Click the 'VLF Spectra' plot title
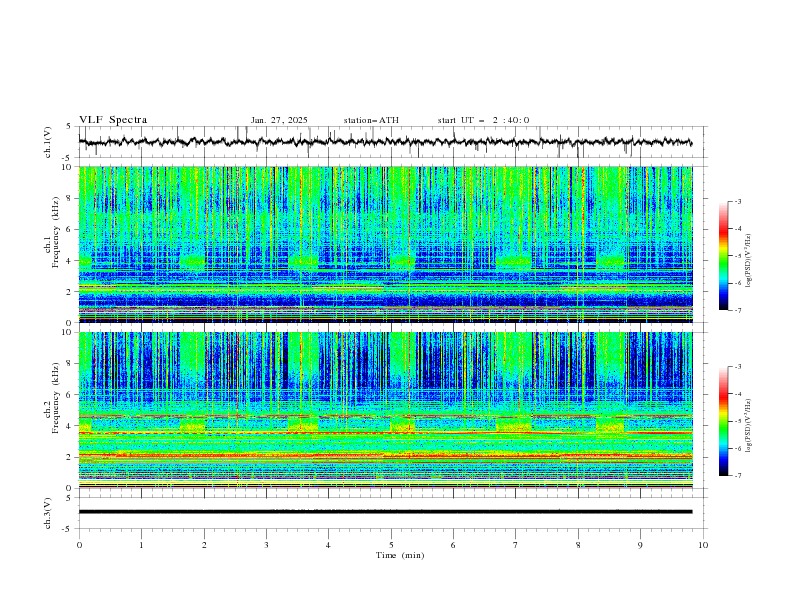This screenshot has width=792, height=612. (x=113, y=120)
